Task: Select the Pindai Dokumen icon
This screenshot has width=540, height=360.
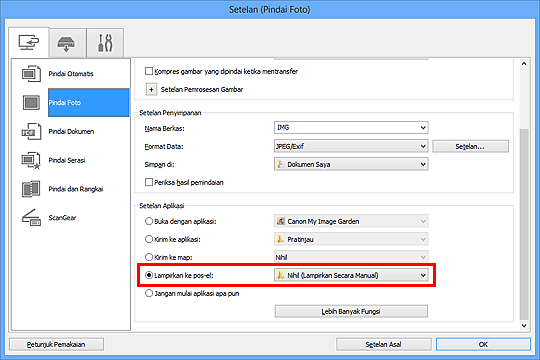Action: click(31, 132)
